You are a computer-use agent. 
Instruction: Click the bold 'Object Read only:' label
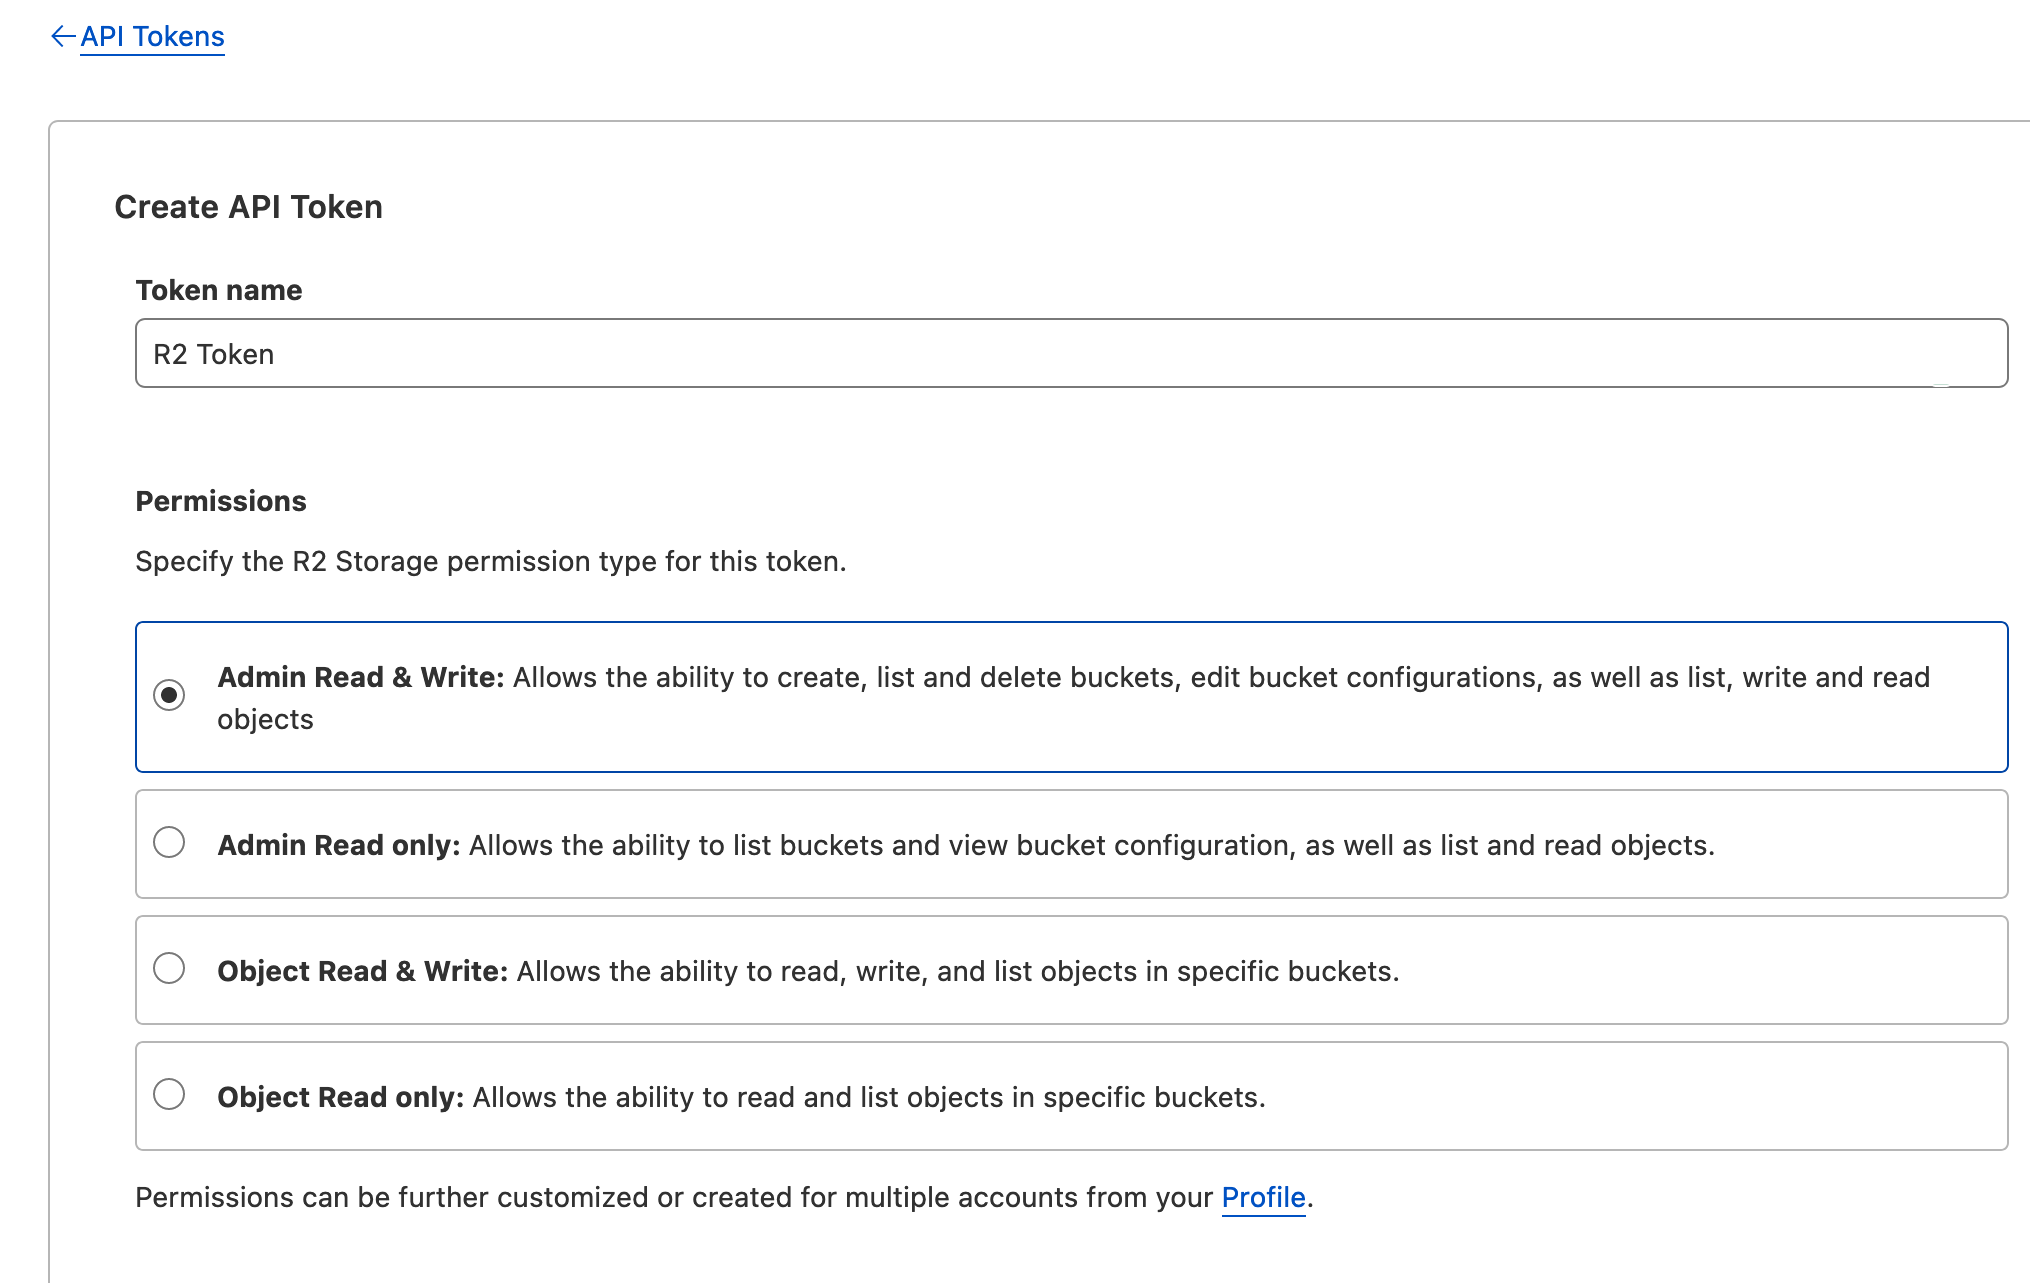point(340,1098)
